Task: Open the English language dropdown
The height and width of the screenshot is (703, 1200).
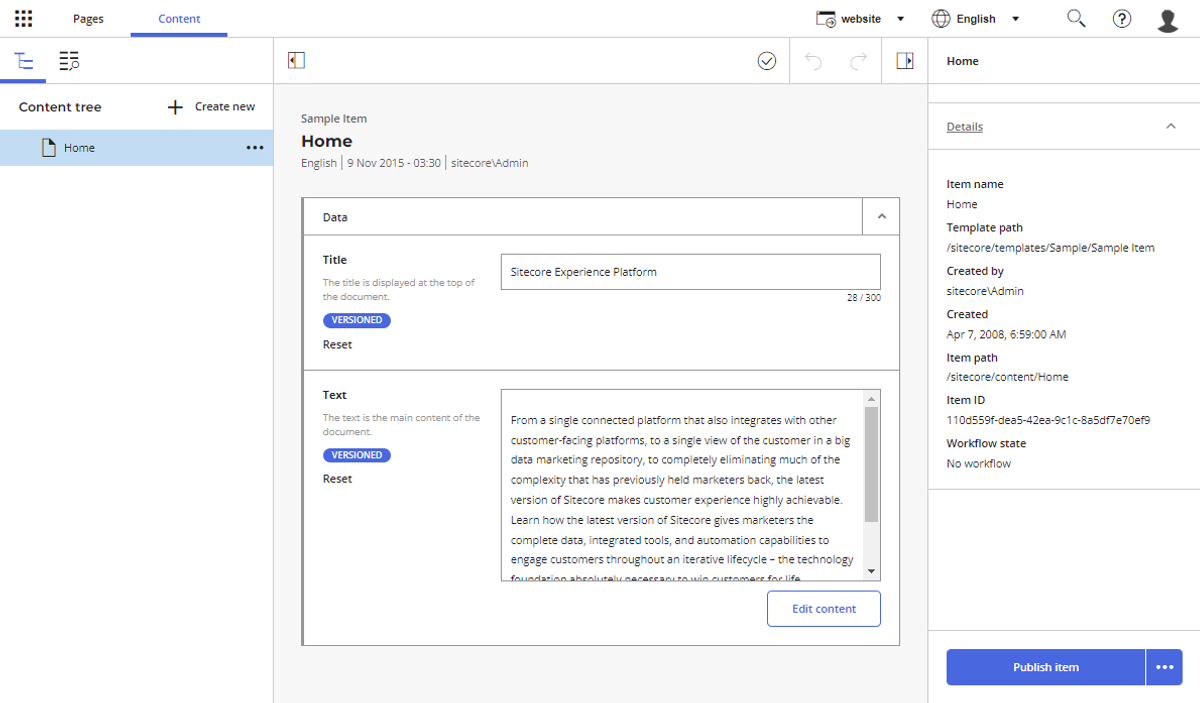Action: pos(976,19)
